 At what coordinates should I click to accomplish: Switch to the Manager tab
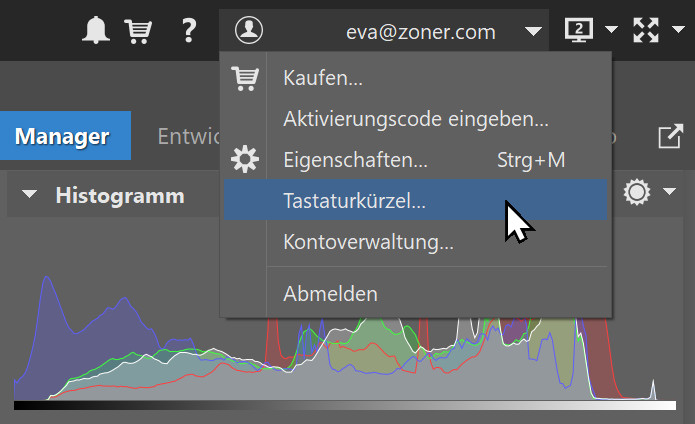click(x=62, y=137)
